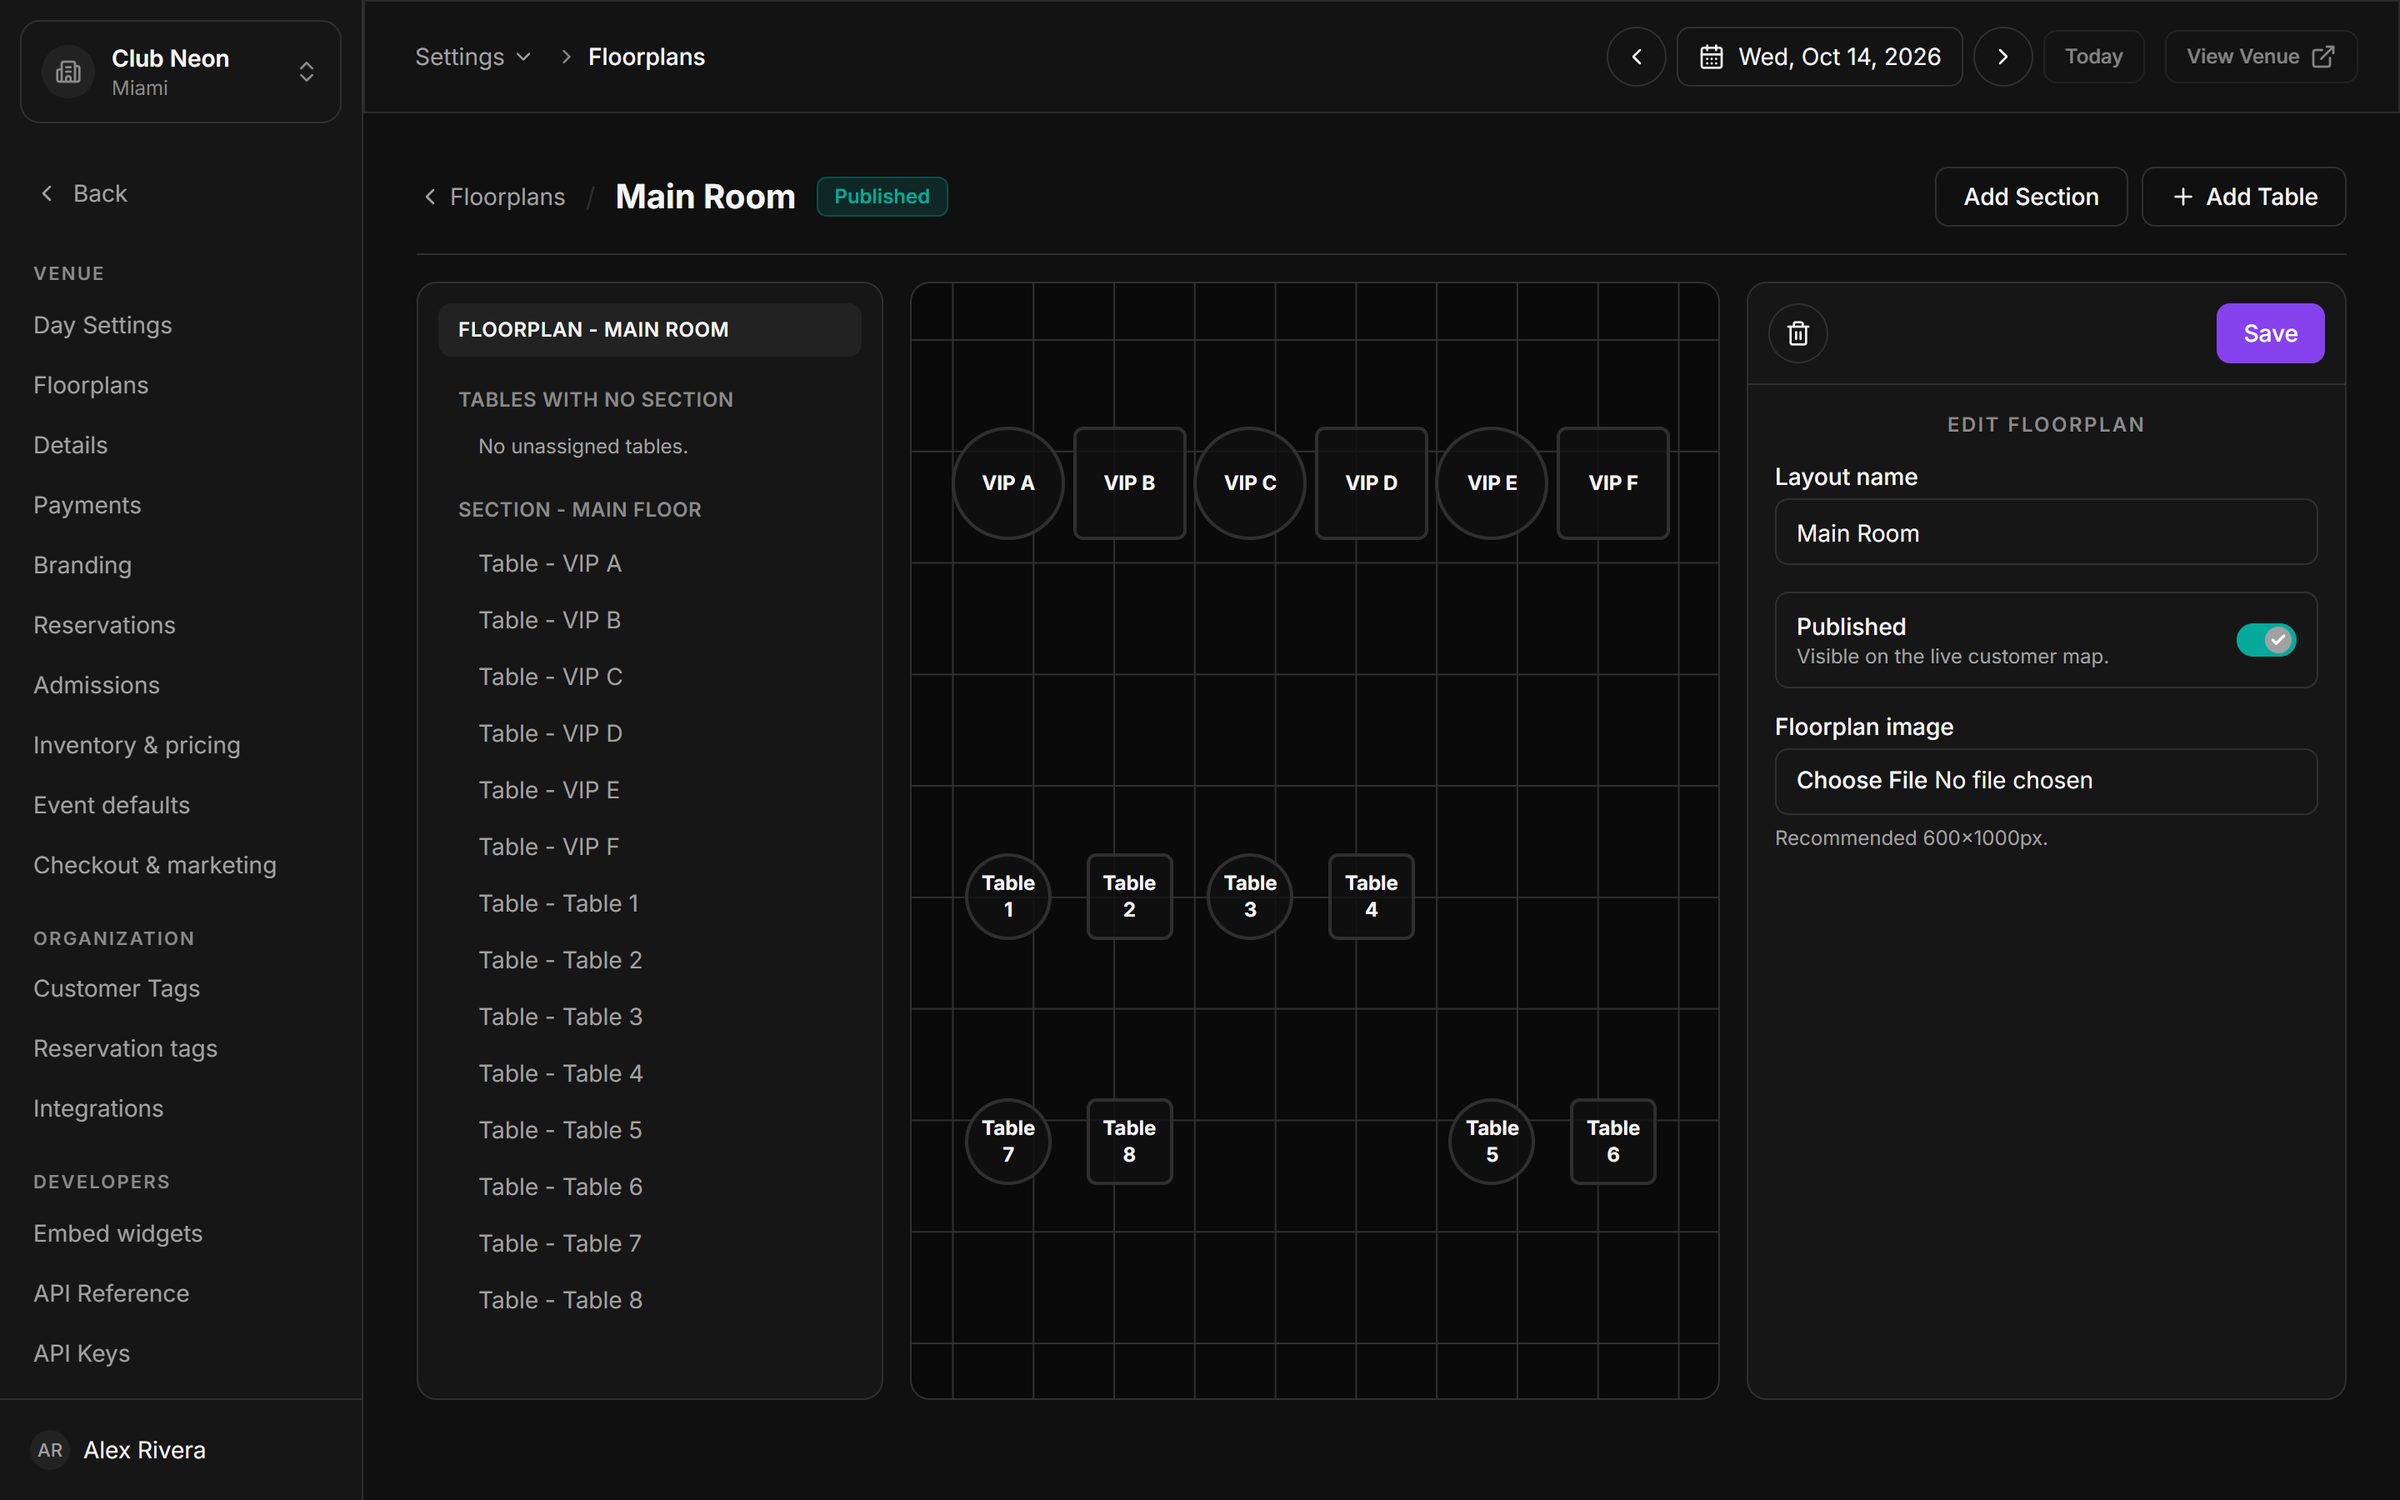
Task: Go Back in the sidebar
Action: pos(84,193)
